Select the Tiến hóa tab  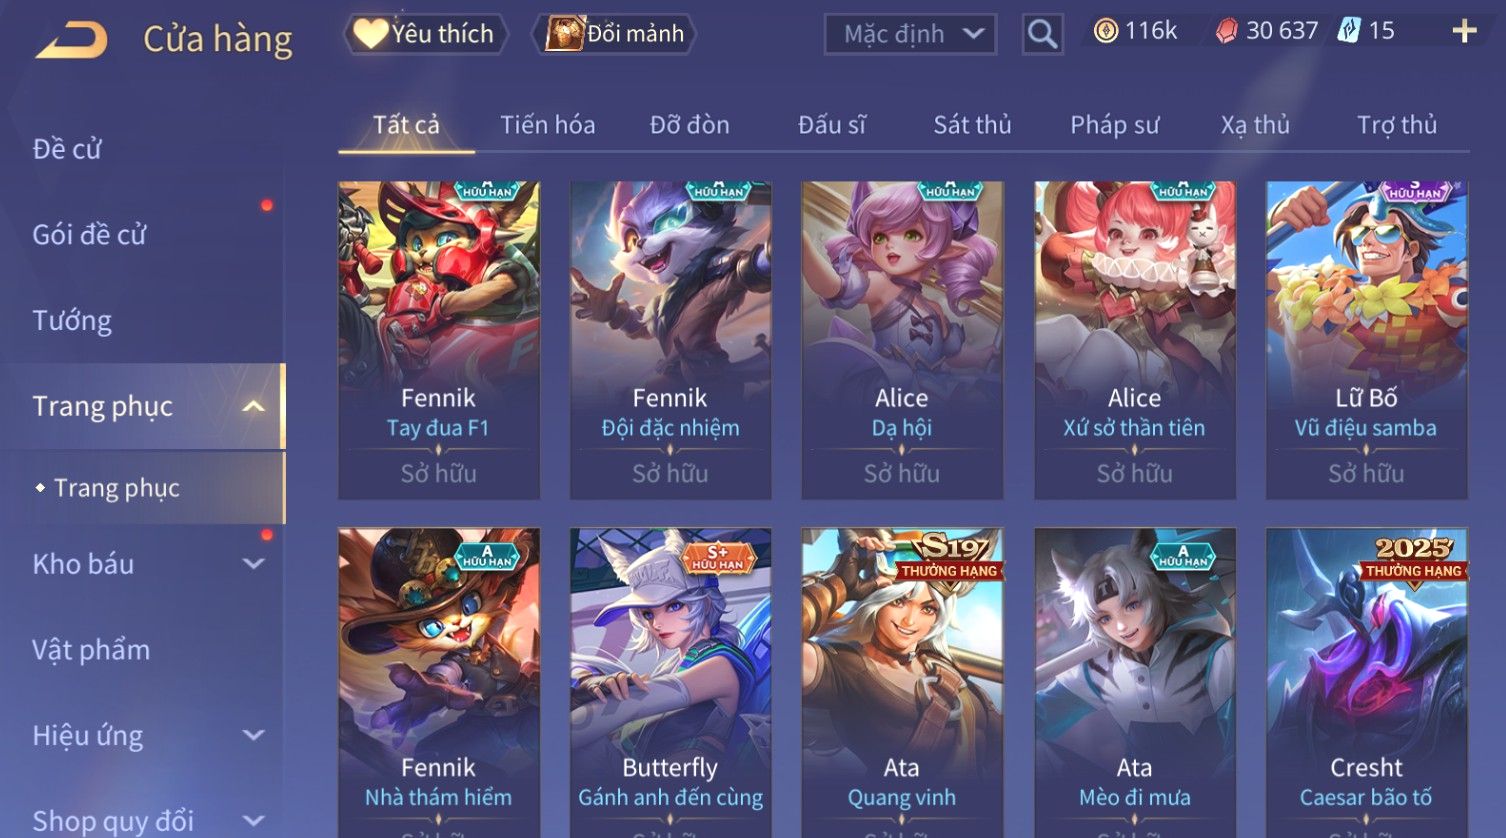pos(547,125)
